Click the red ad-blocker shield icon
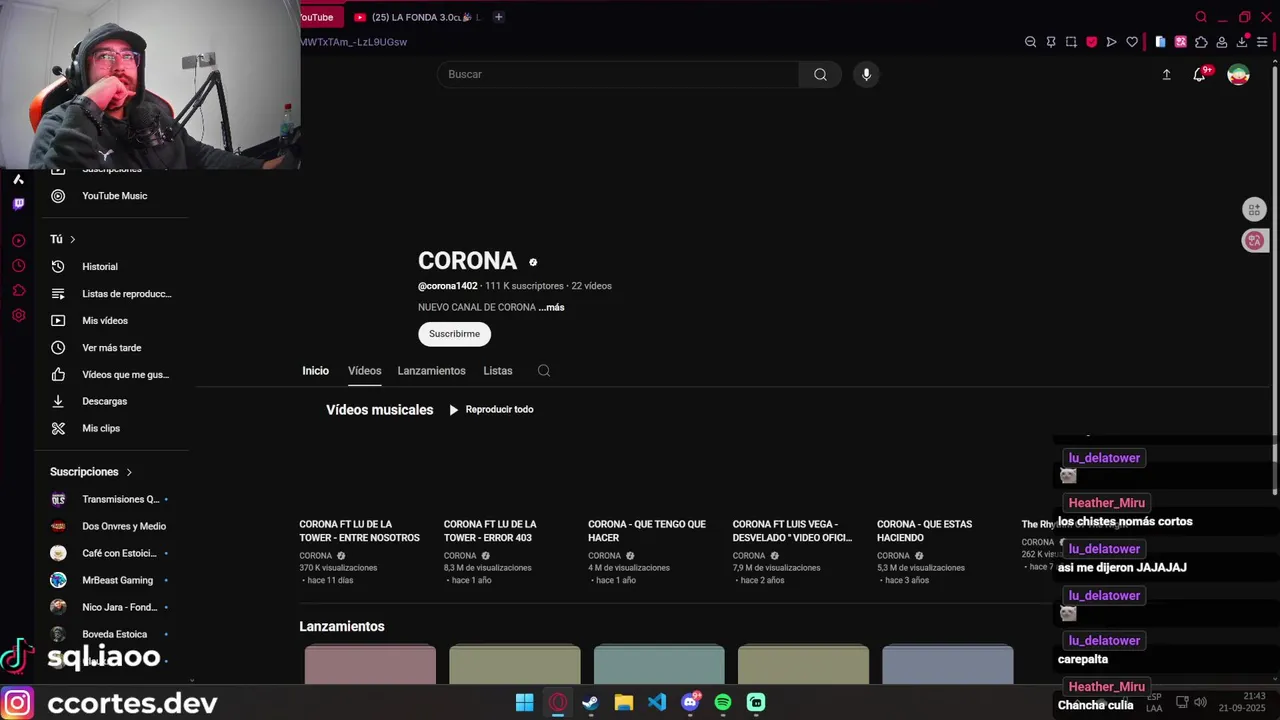 pyautogui.click(x=1091, y=42)
